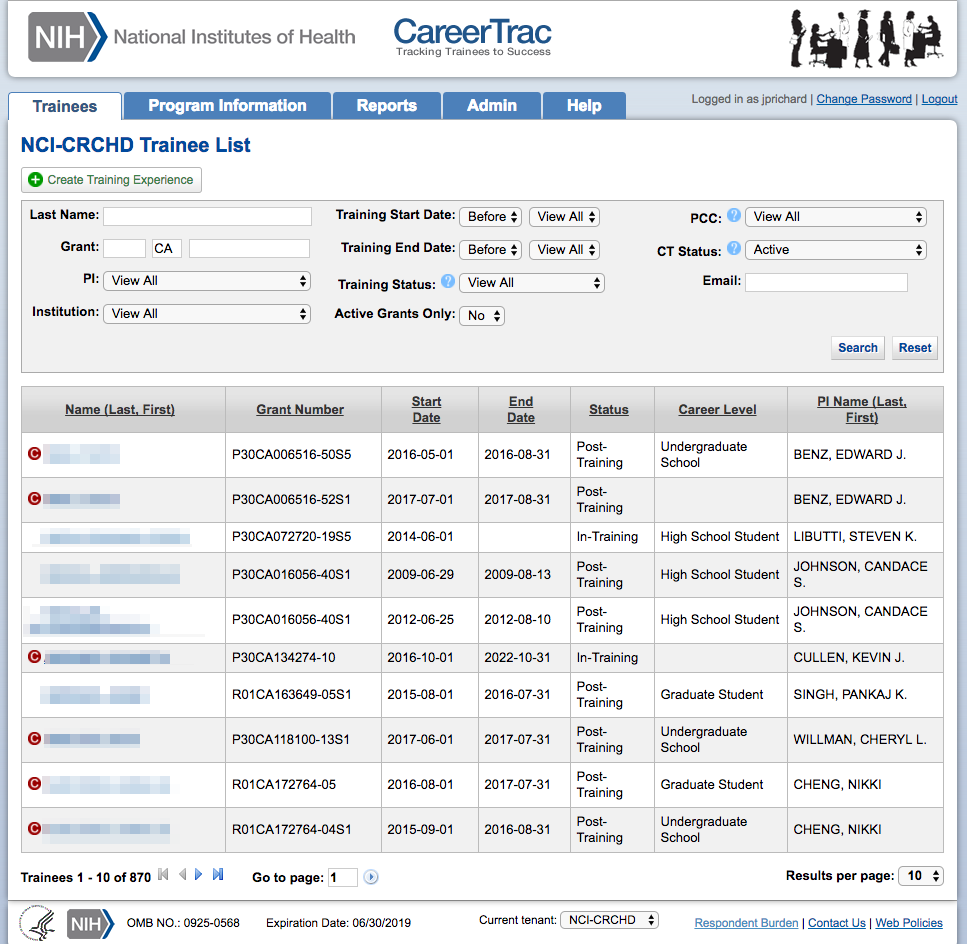Viewport: 967px width, 944px height.
Task: Click the red C icon in R01CA172764-05 row
Action: 35,783
